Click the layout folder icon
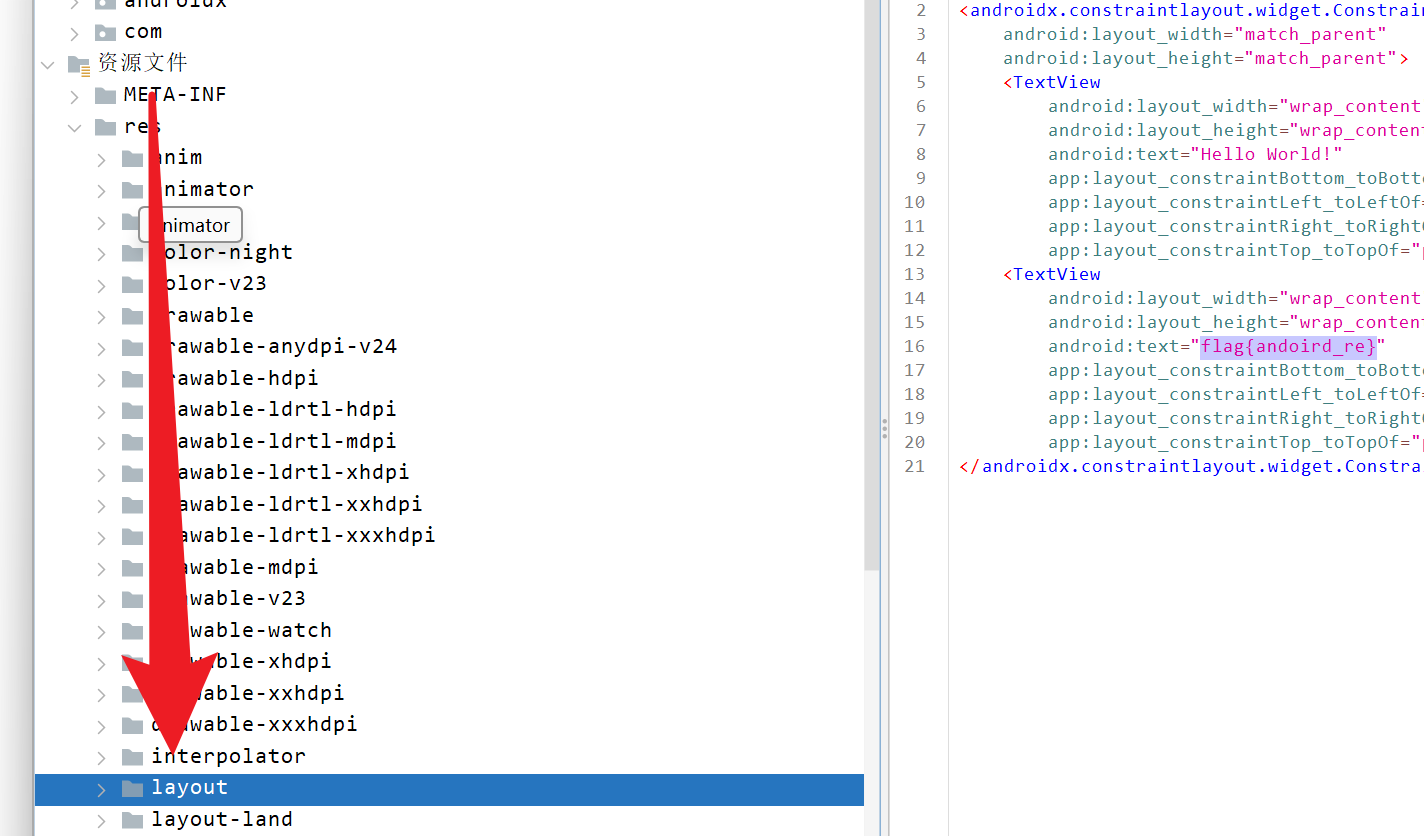This screenshot has width=1424, height=836. [132, 788]
